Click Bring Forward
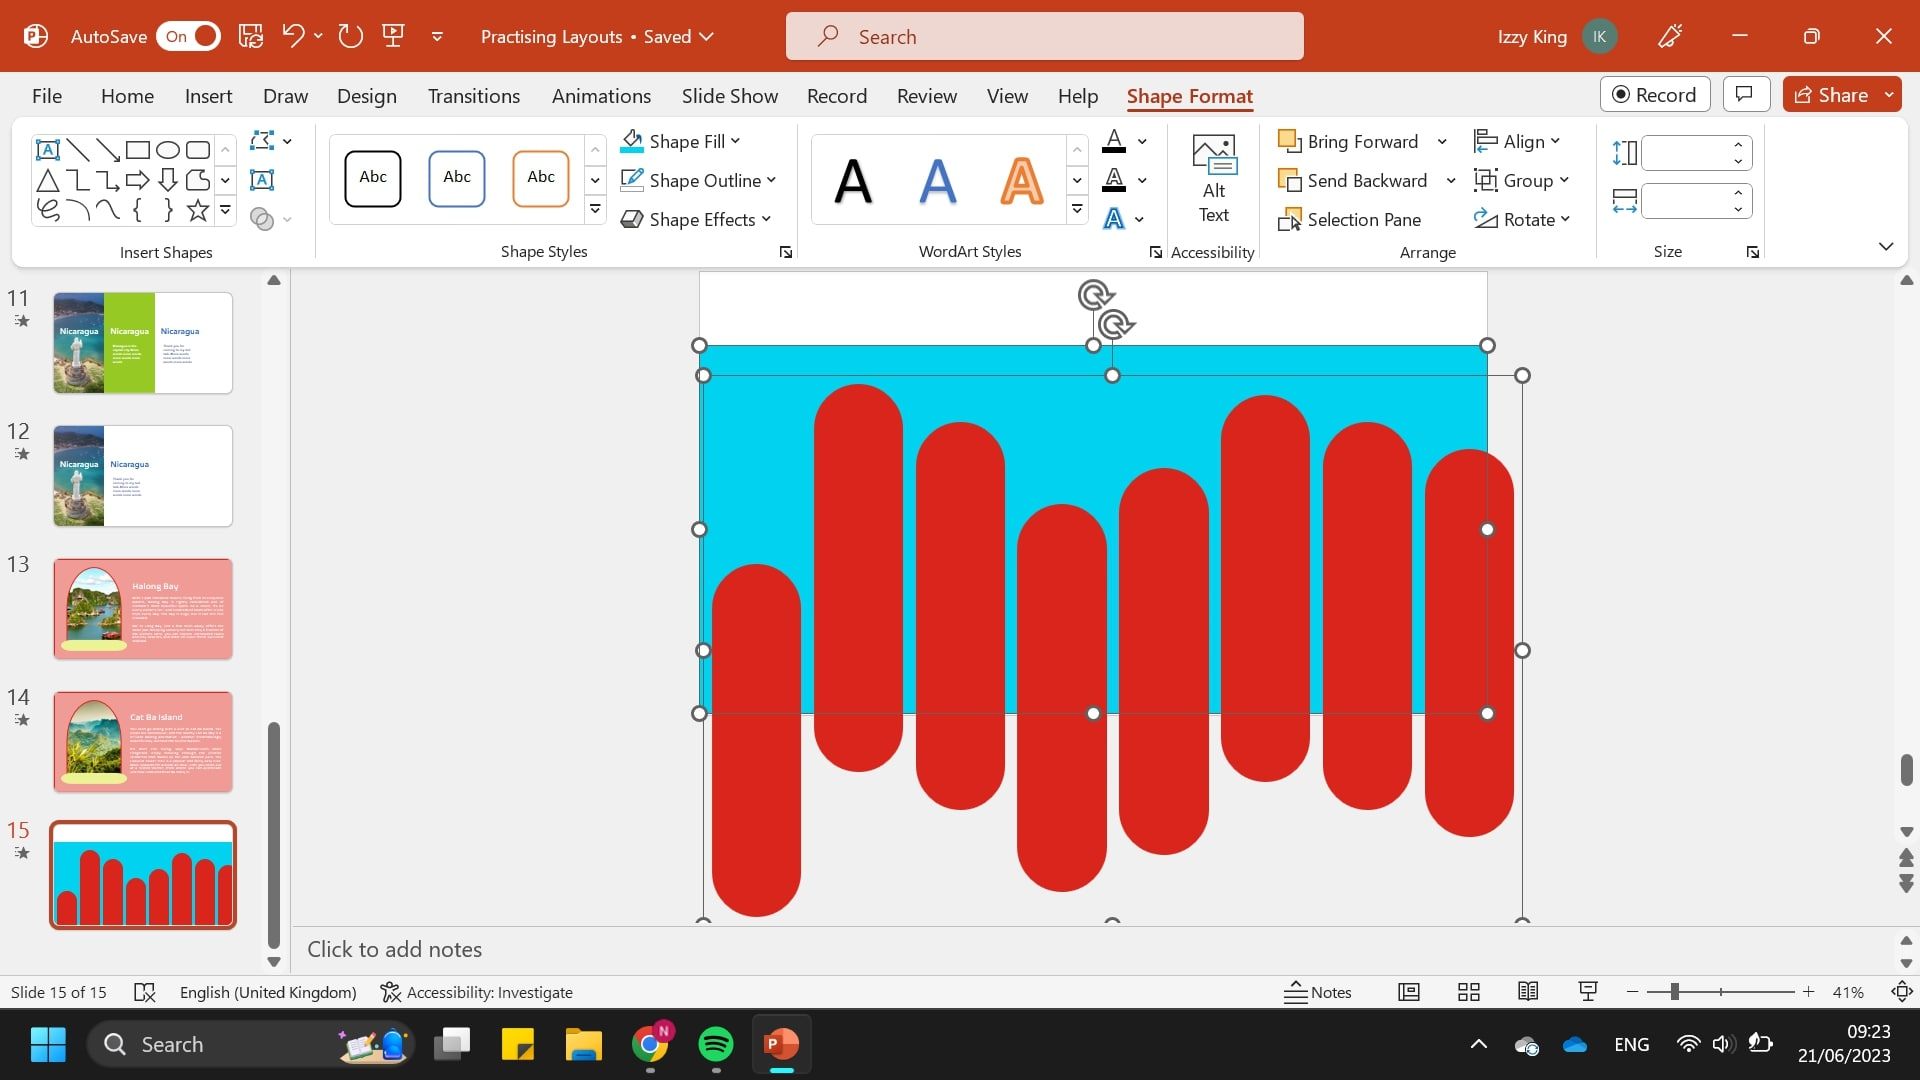 pos(1350,142)
